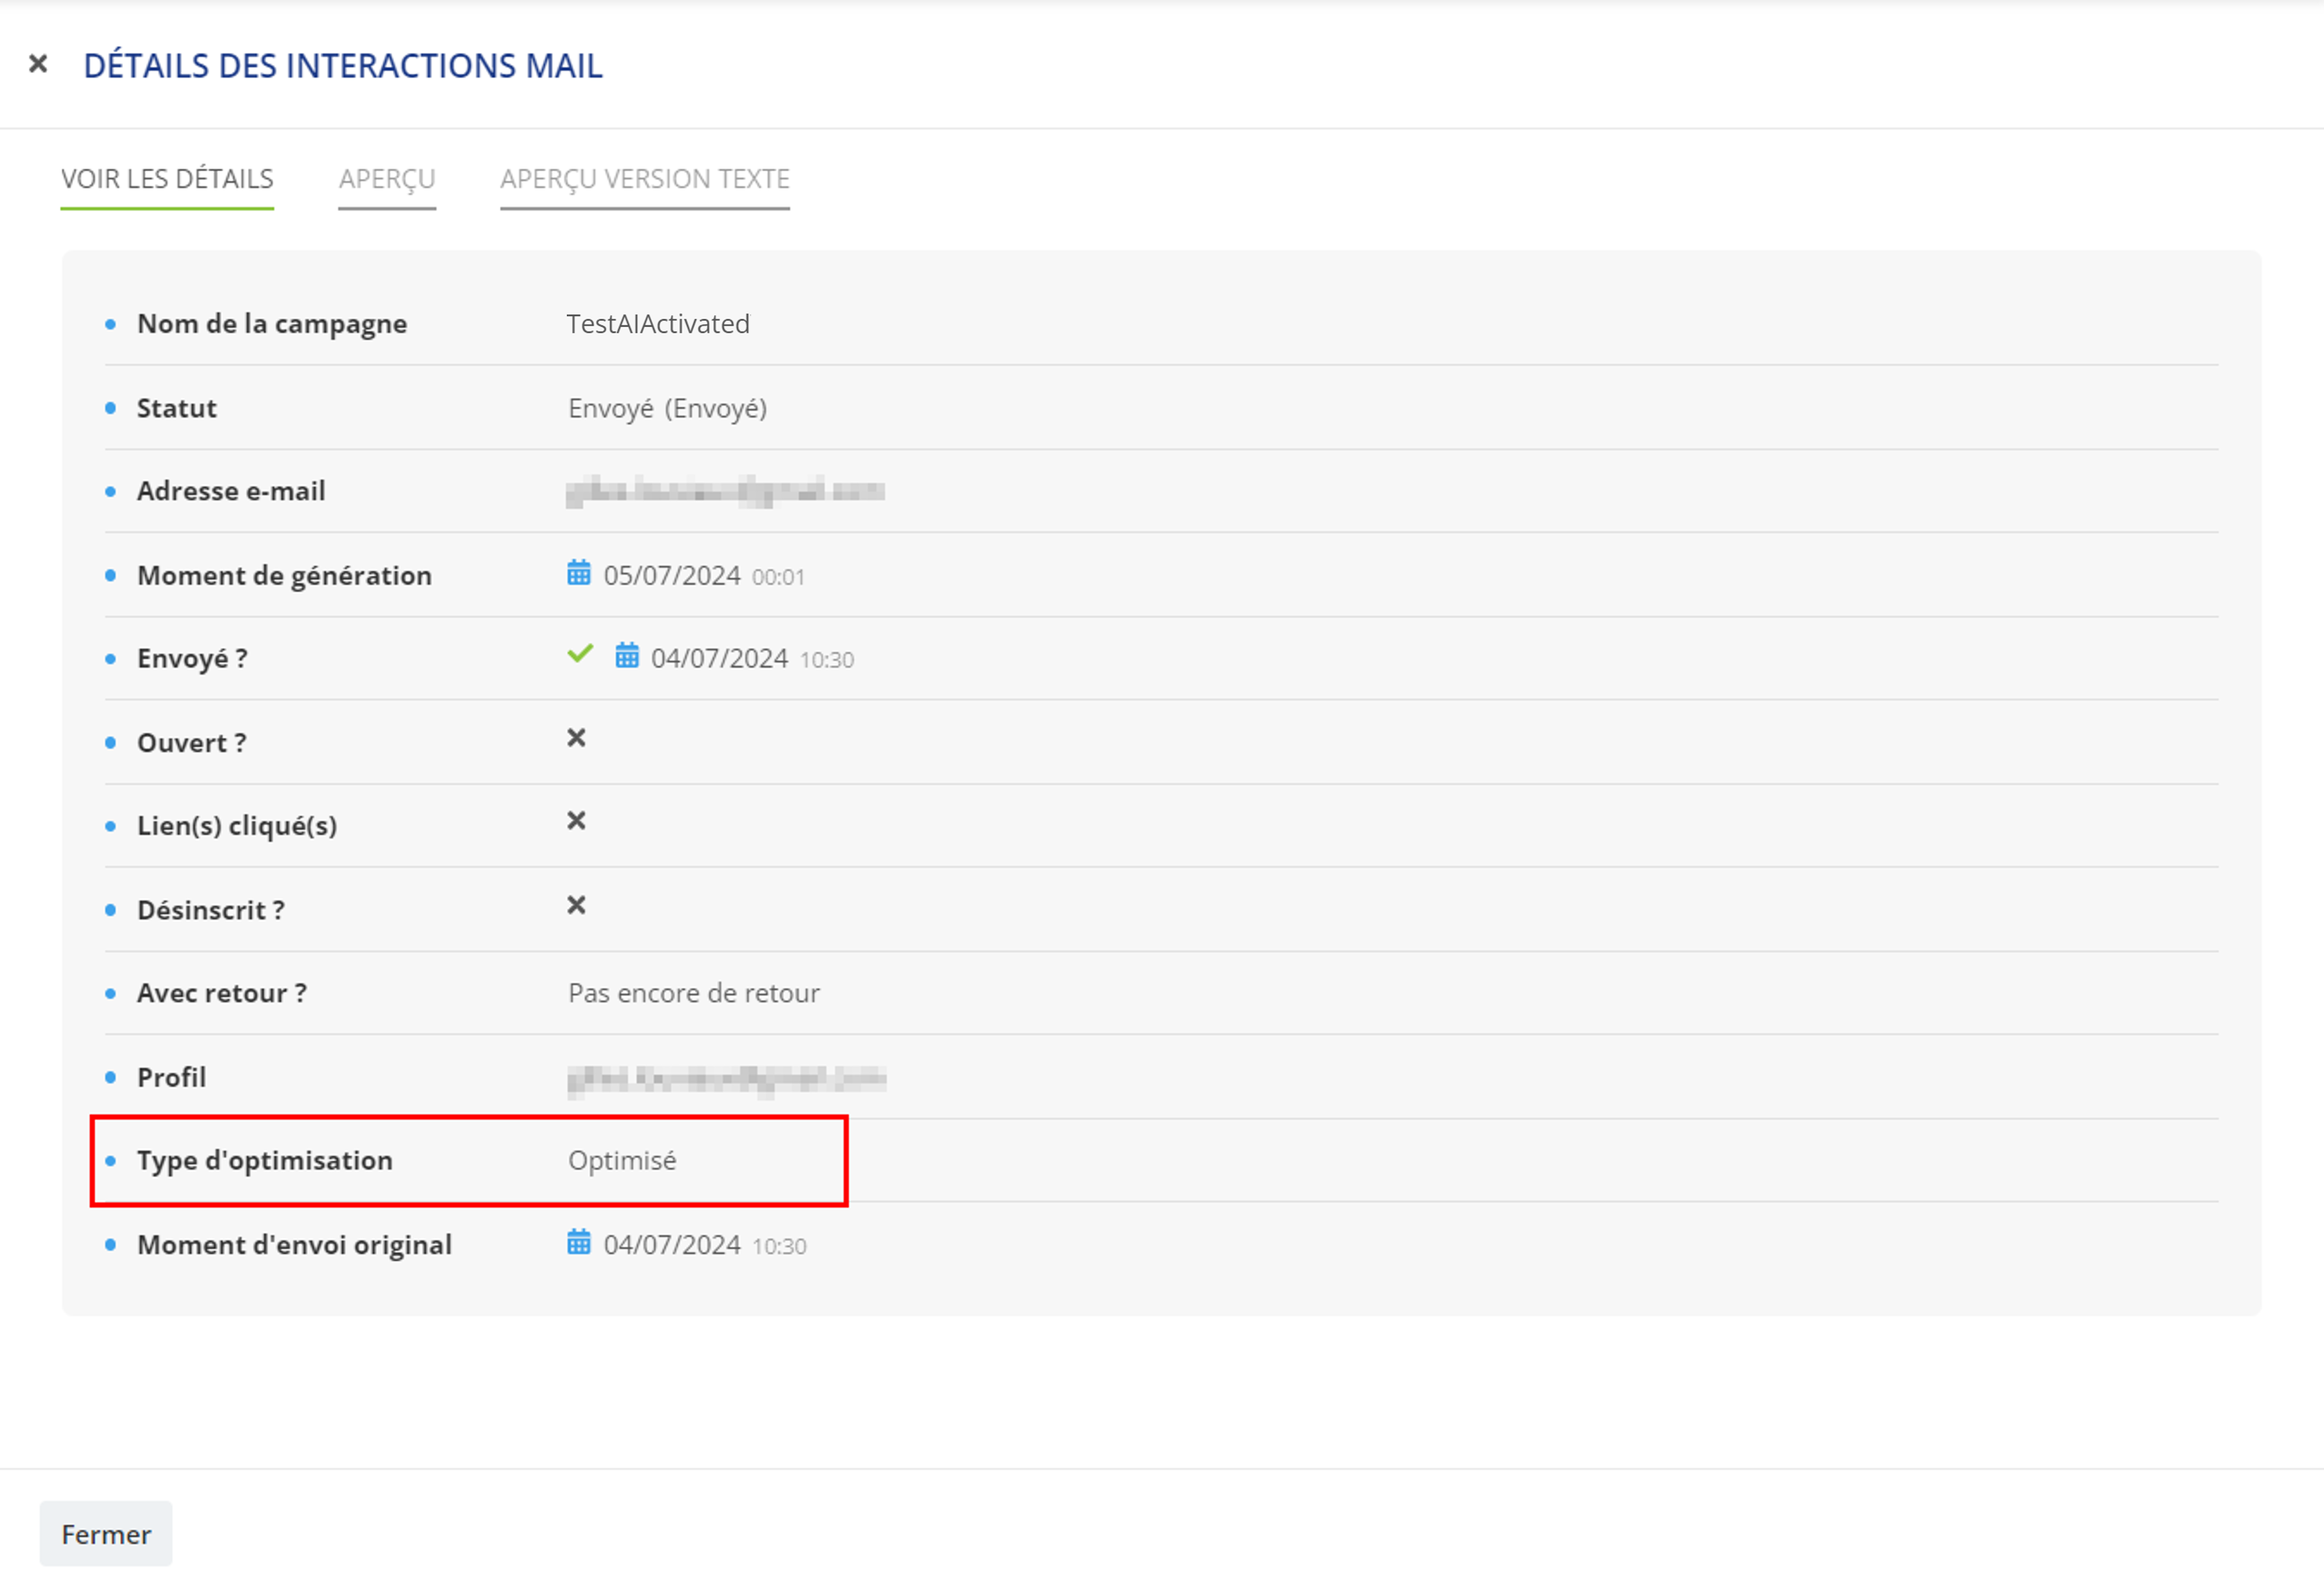
Task: Click the Envoyé ? label
Action: pos(193,659)
